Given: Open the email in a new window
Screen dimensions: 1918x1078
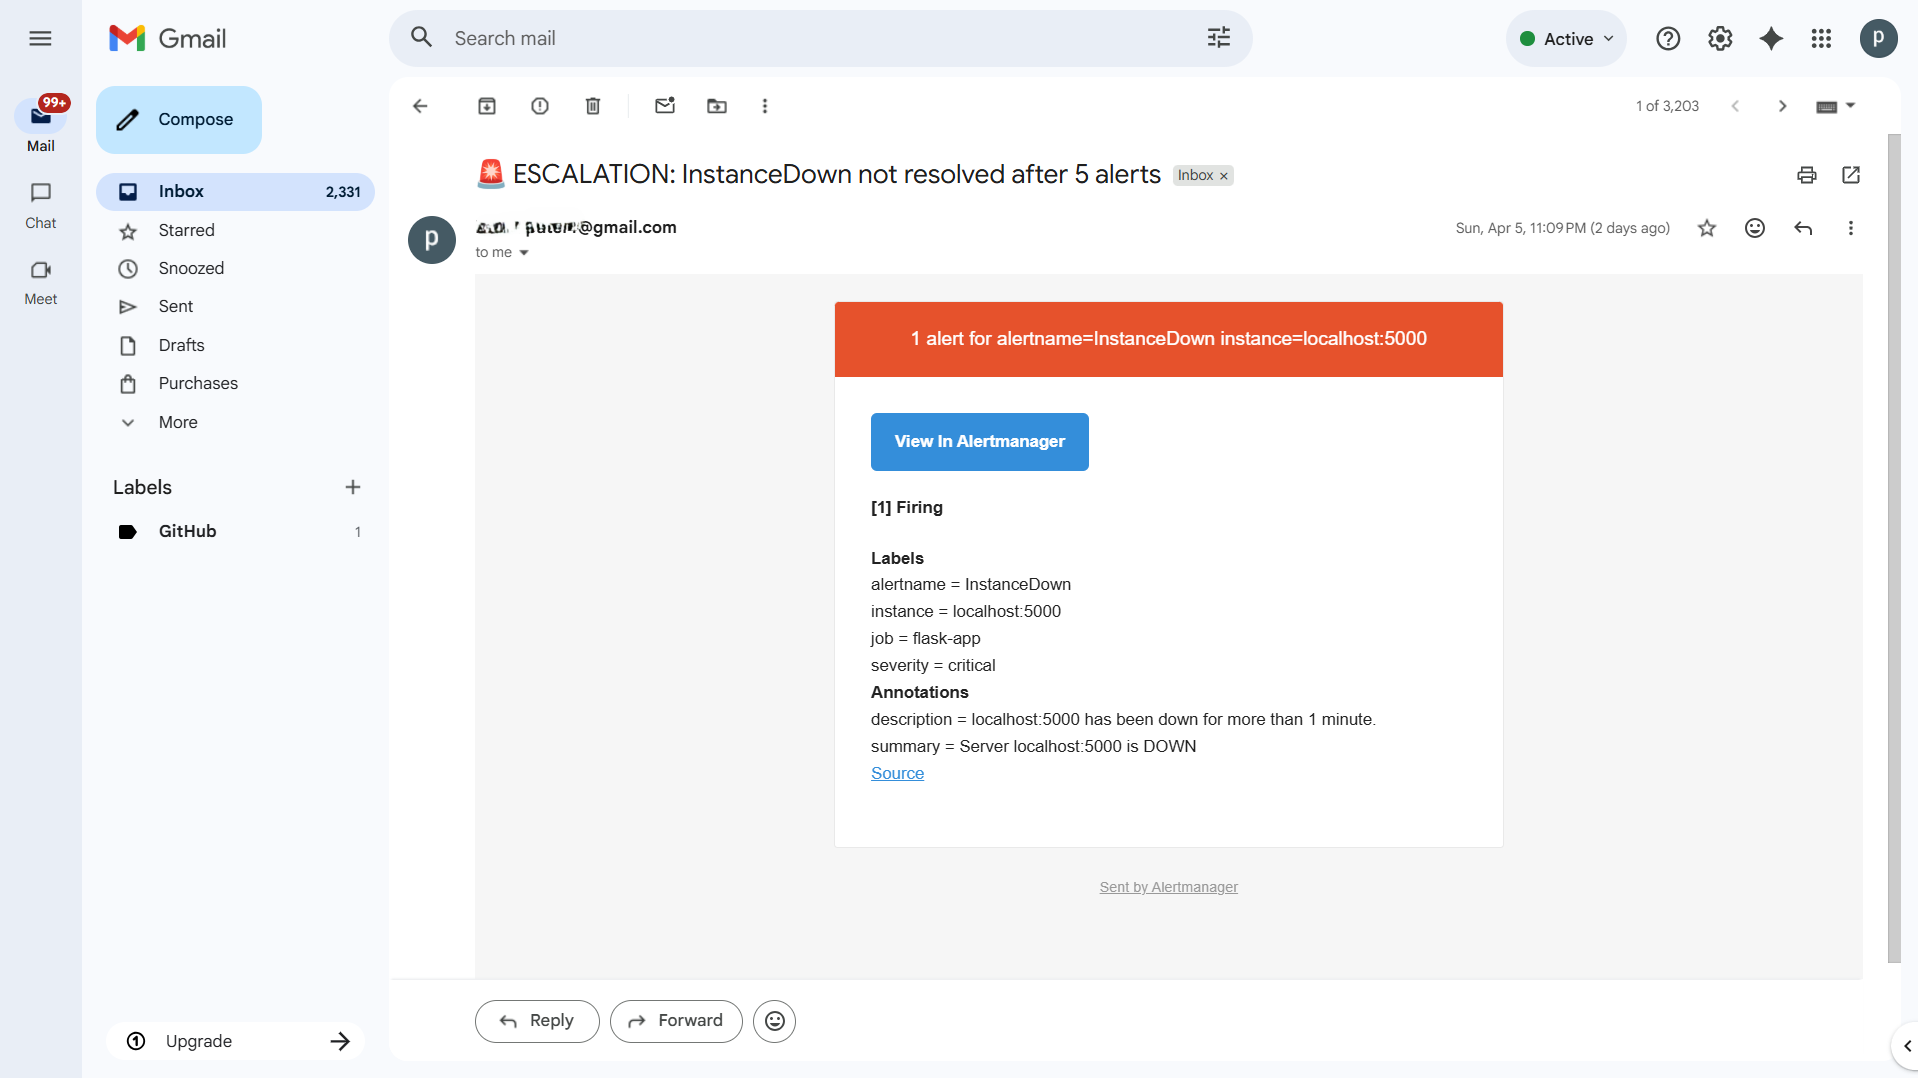Looking at the screenshot, I should tap(1851, 175).
